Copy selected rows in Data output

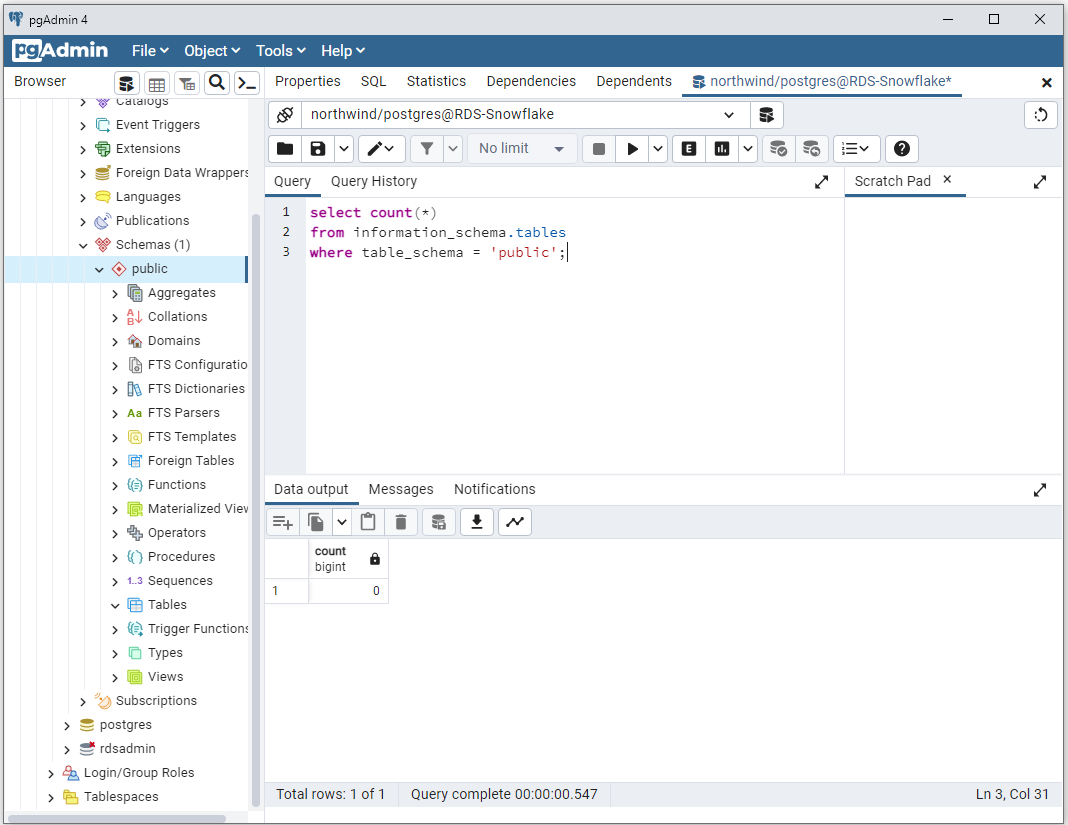[316, 523]
